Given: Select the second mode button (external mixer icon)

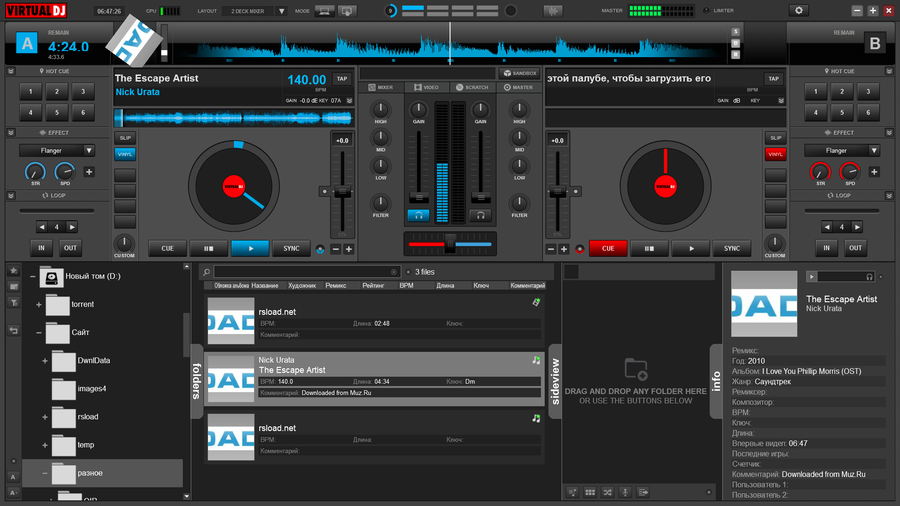Looking at the screenshot, I should [x=347, y=11].
